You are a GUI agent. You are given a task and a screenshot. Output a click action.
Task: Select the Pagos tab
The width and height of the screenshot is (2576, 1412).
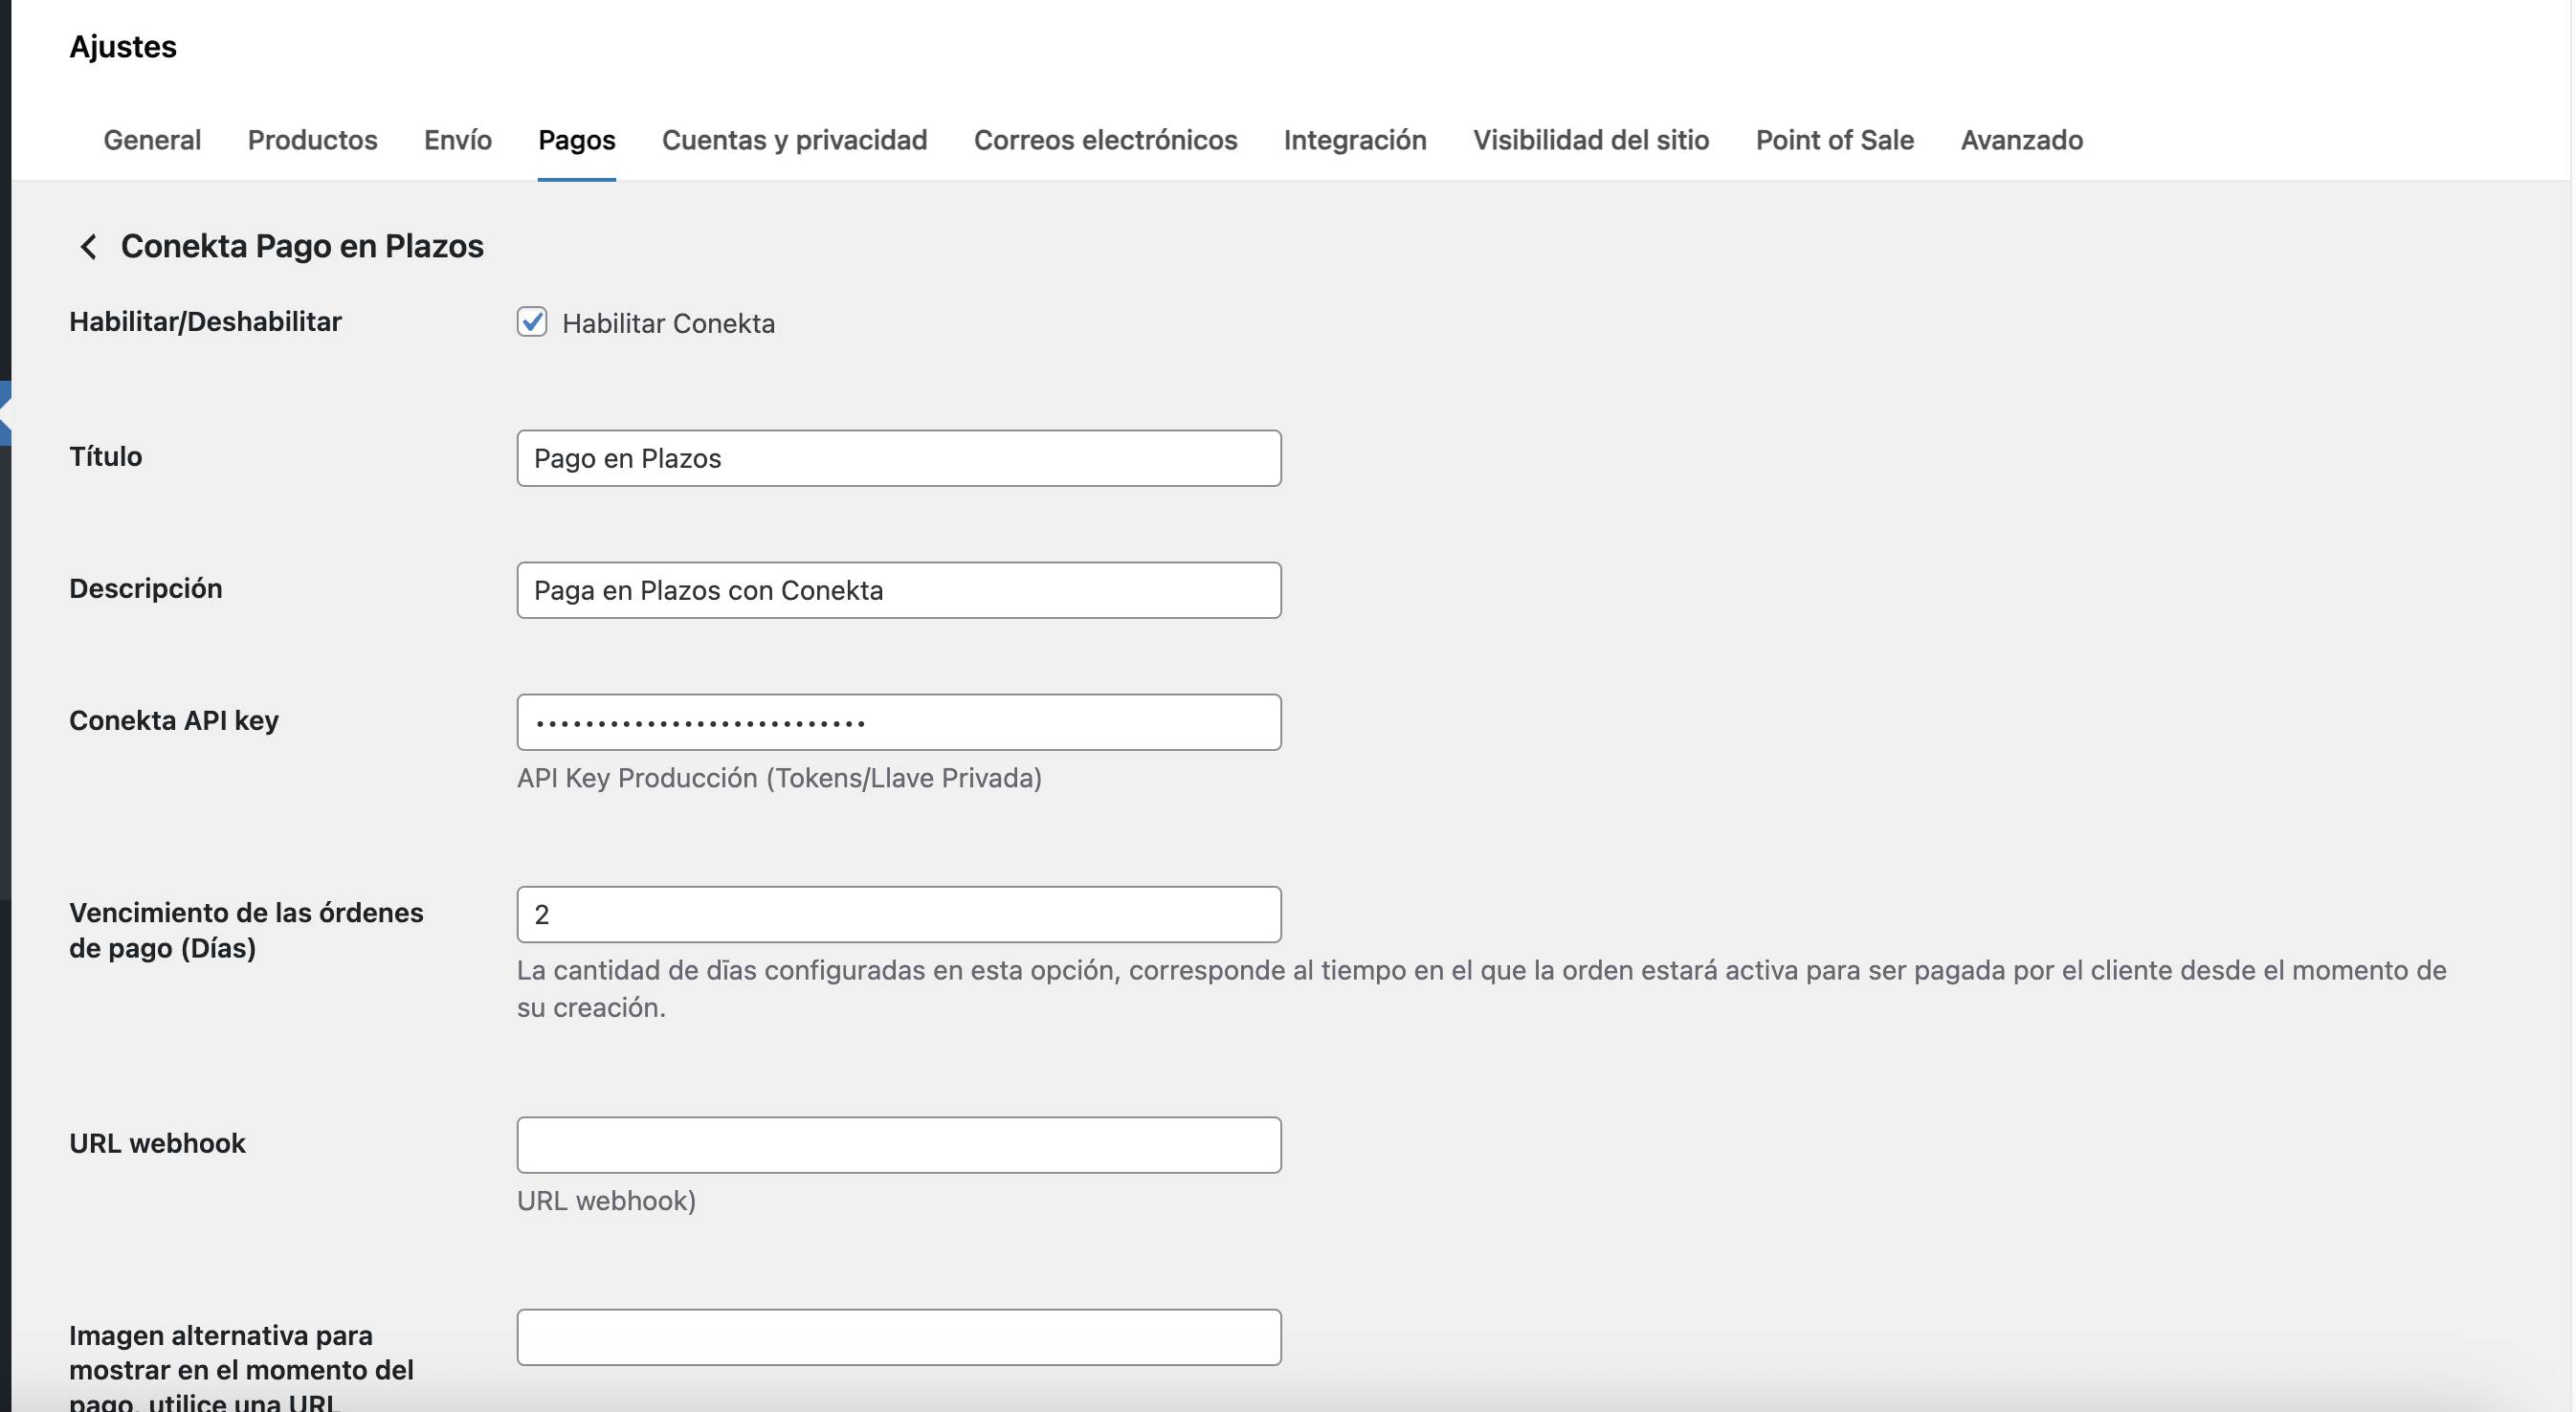pos(577,140)
